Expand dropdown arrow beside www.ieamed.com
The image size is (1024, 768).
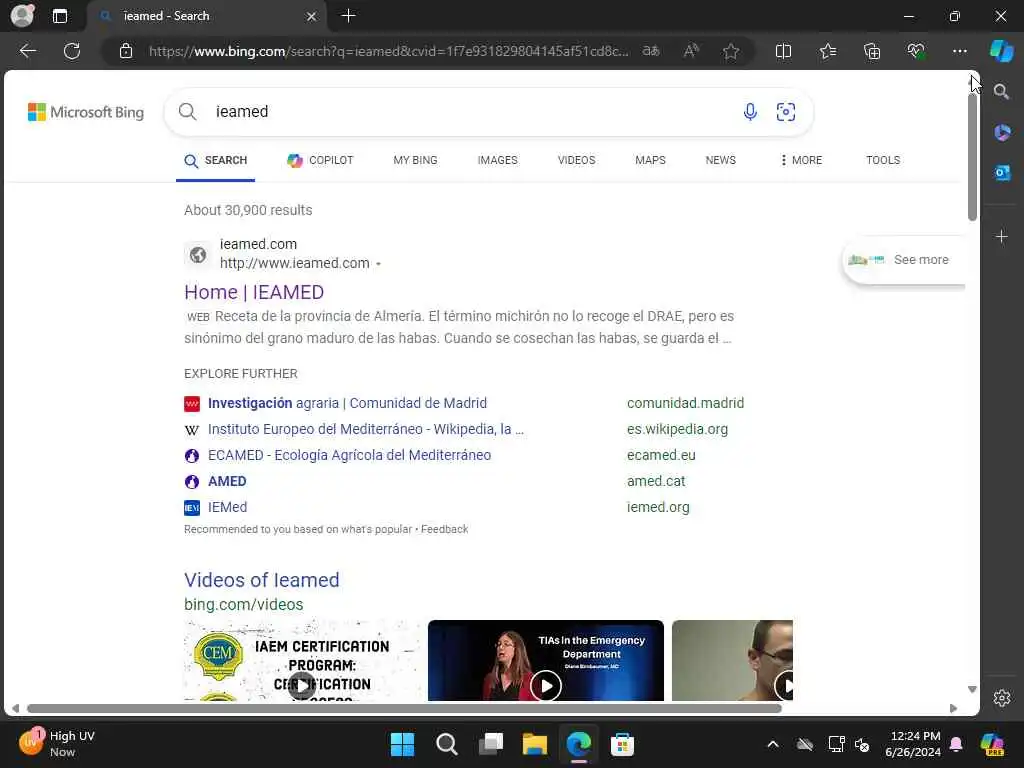(x=378, y=264)
